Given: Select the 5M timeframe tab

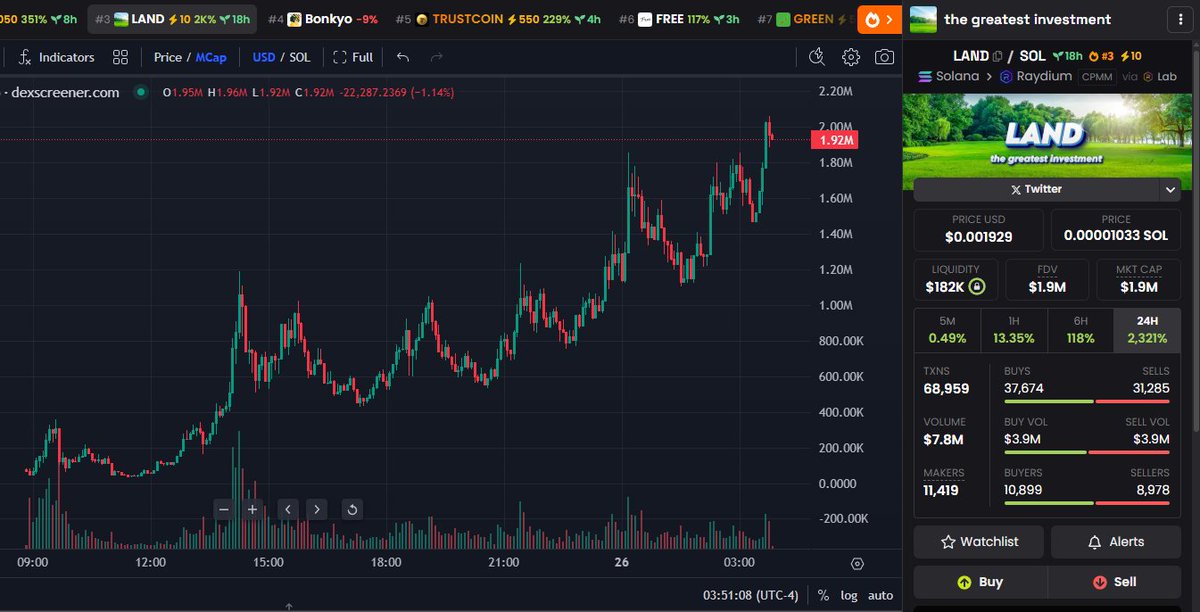Looking at the screenshot, I should 947,330.
